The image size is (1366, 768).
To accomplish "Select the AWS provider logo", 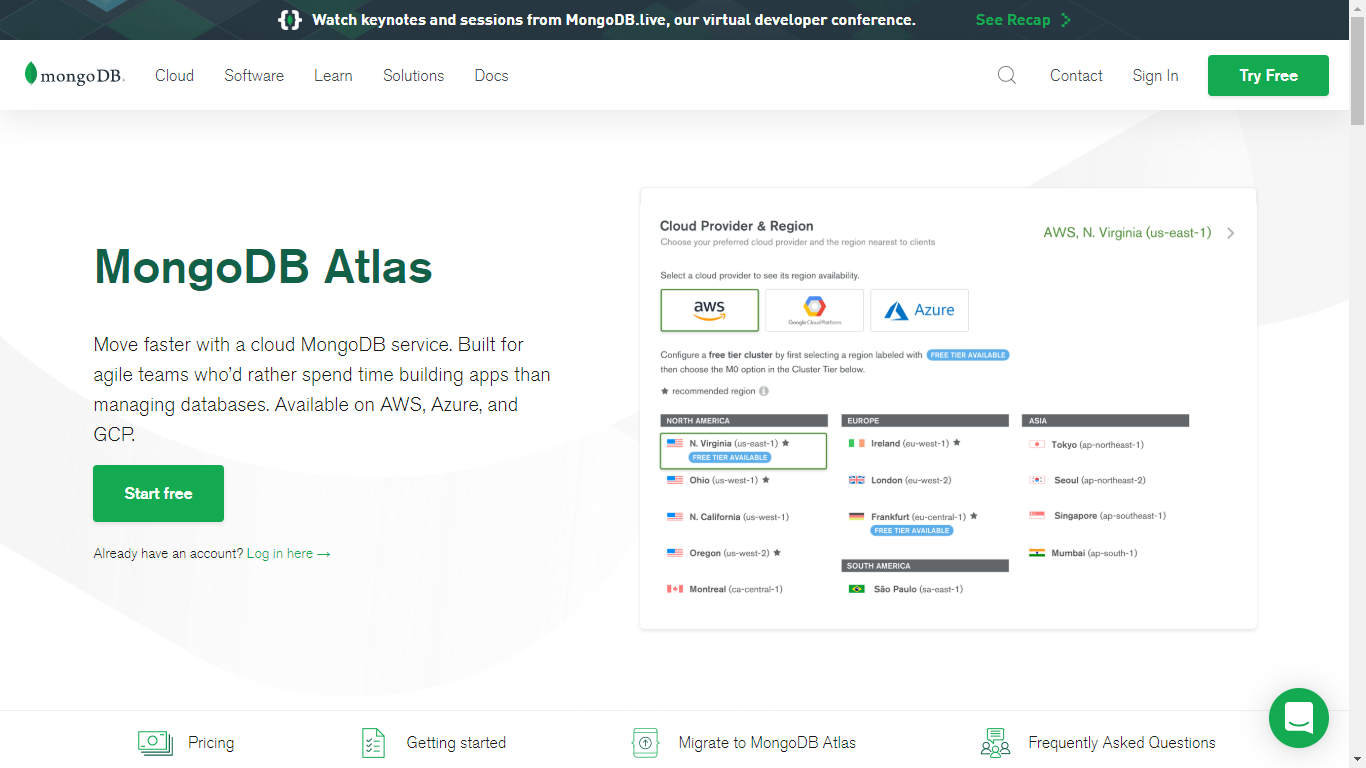I will [x=709, y=310].
